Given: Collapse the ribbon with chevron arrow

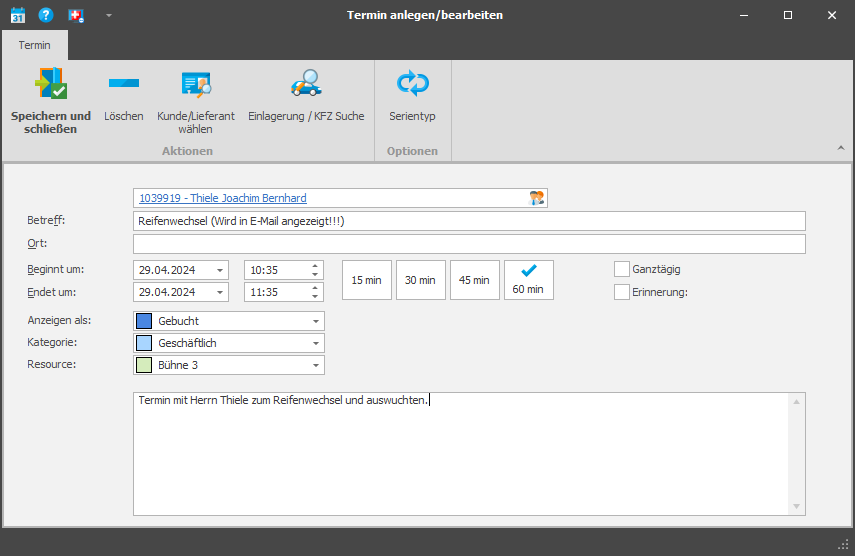Looking at the screenshot, I should click(841, 148).
